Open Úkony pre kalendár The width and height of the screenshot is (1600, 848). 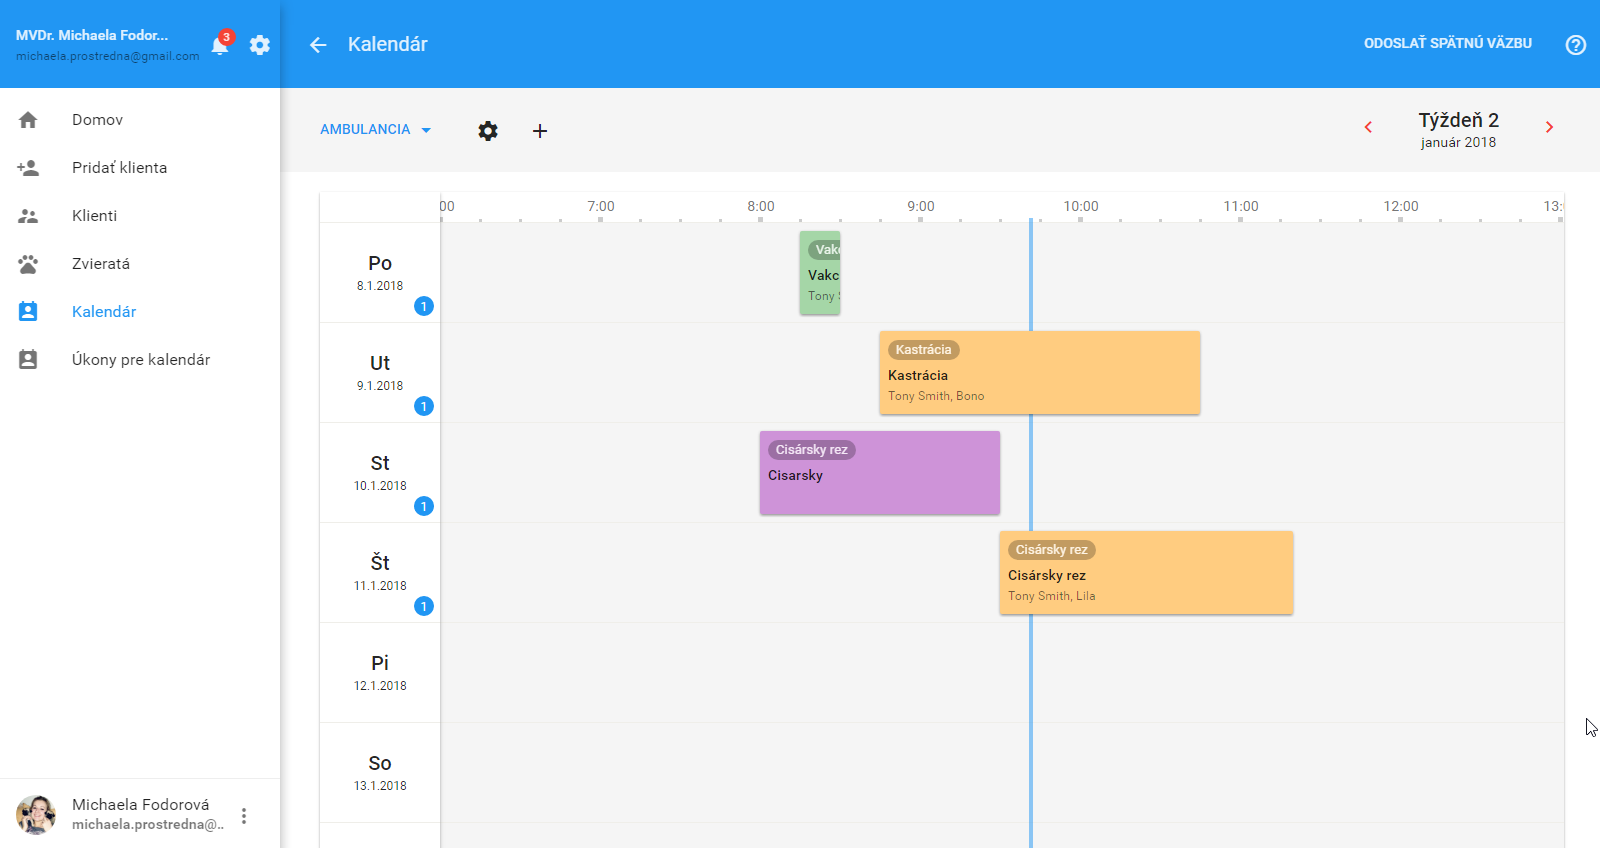pos(140,360)
